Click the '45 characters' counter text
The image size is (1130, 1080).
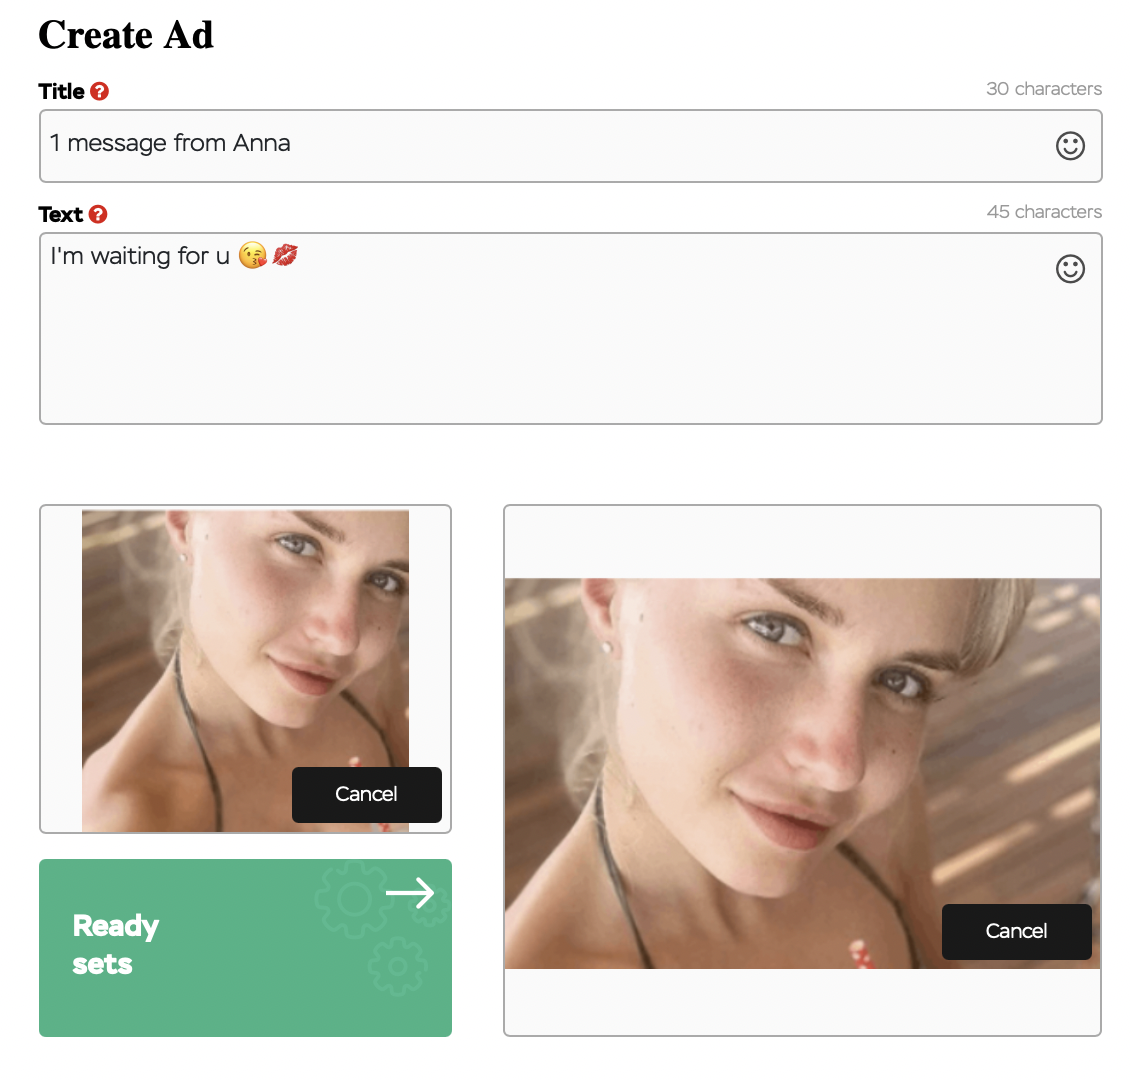pos(1044,212)
